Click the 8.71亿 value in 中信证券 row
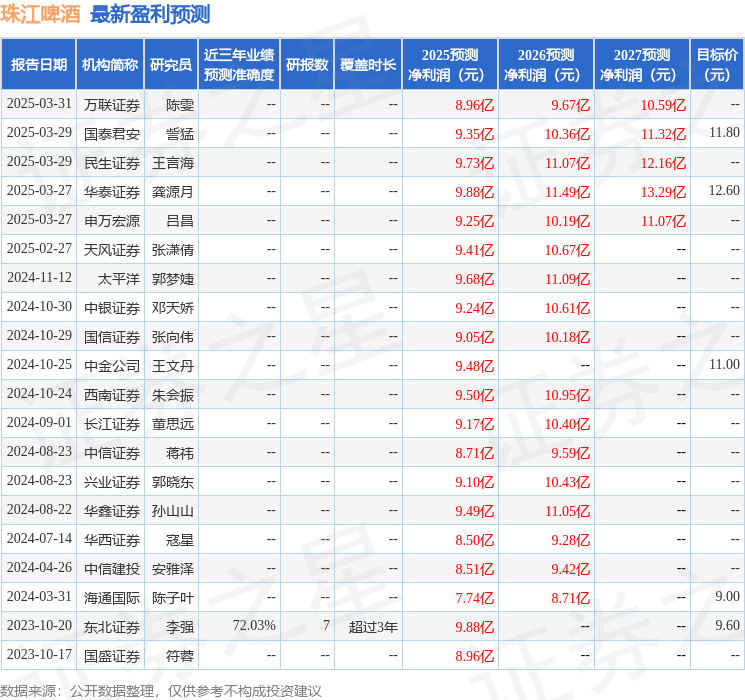This screenshot has width=745, height=700. [x=474, y=453]
